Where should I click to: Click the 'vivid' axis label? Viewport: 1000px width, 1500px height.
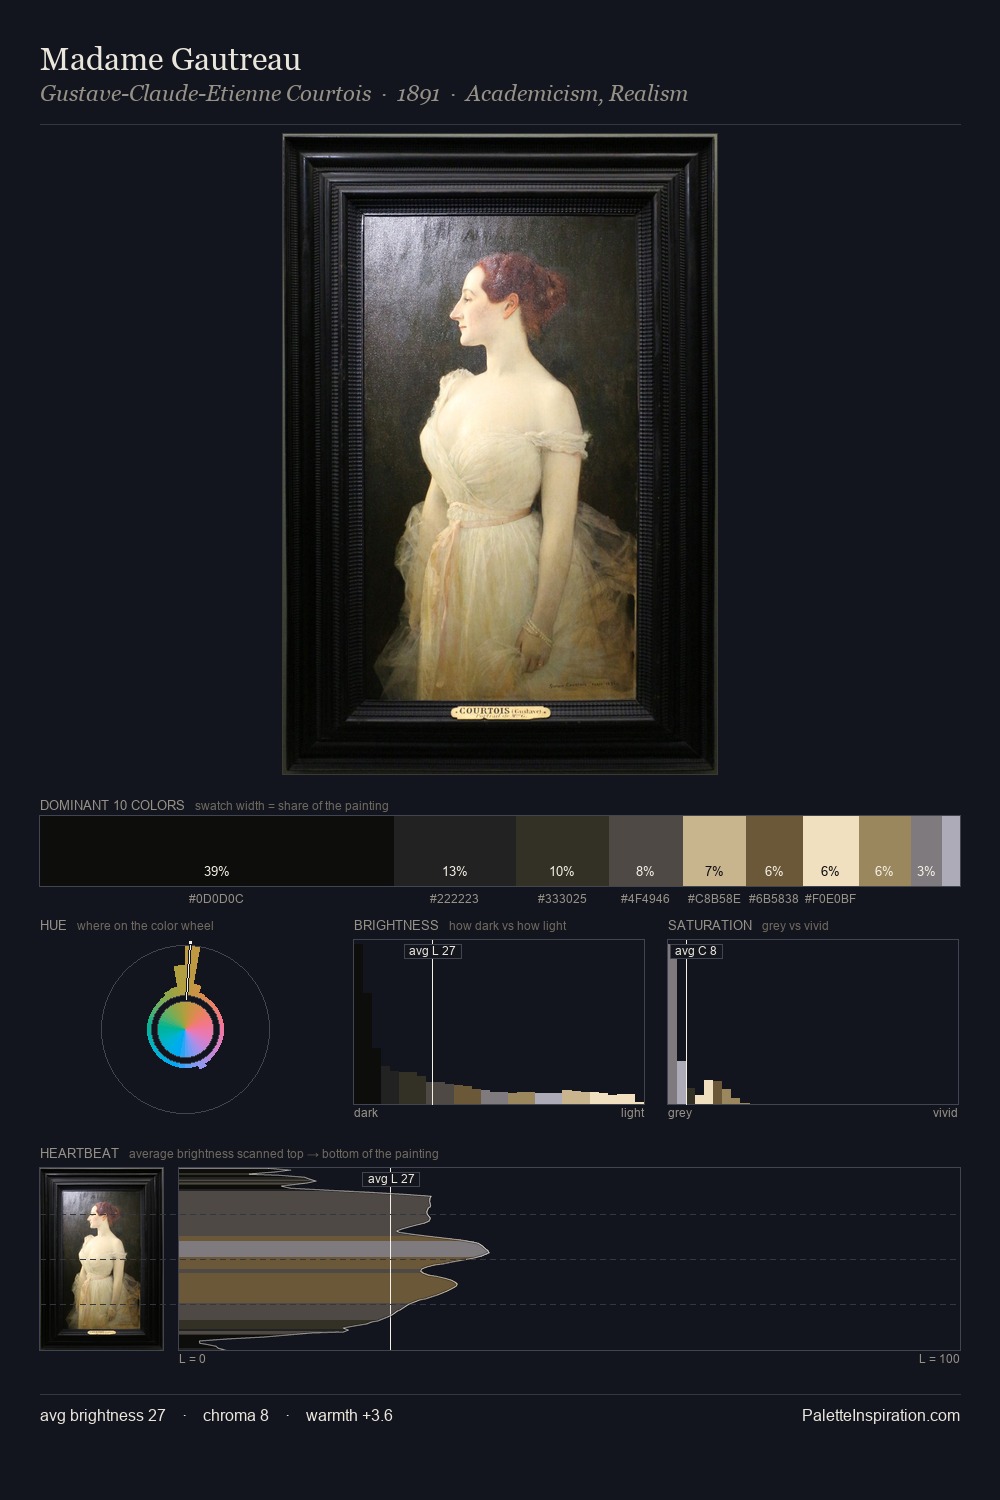click(945, 1113)
